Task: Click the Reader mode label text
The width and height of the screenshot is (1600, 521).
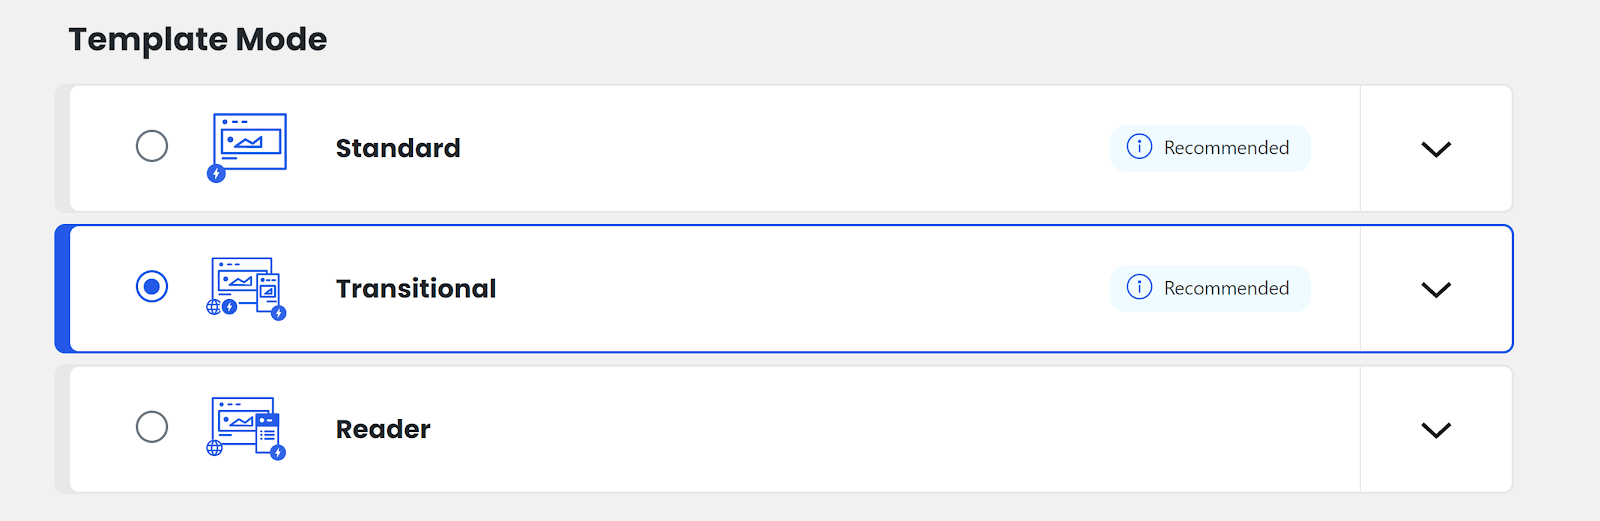Action: coord(383,429)
